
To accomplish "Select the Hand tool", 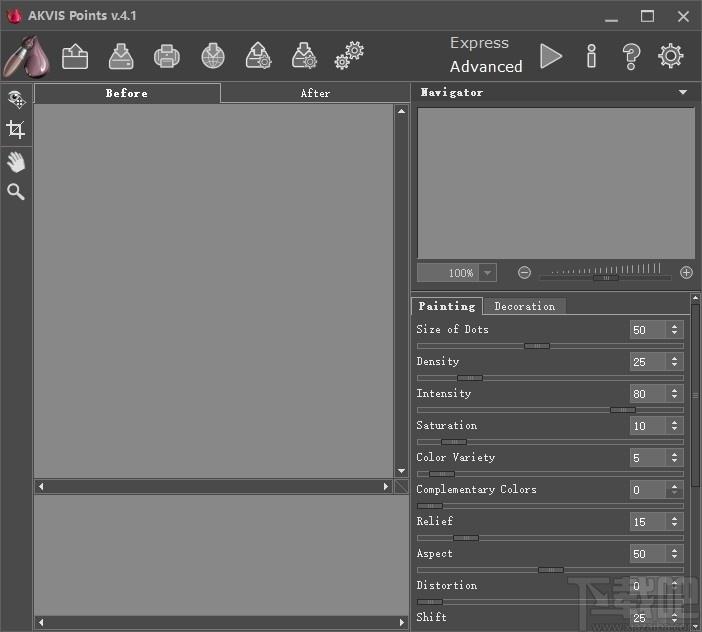I will [x=16, y=162].
